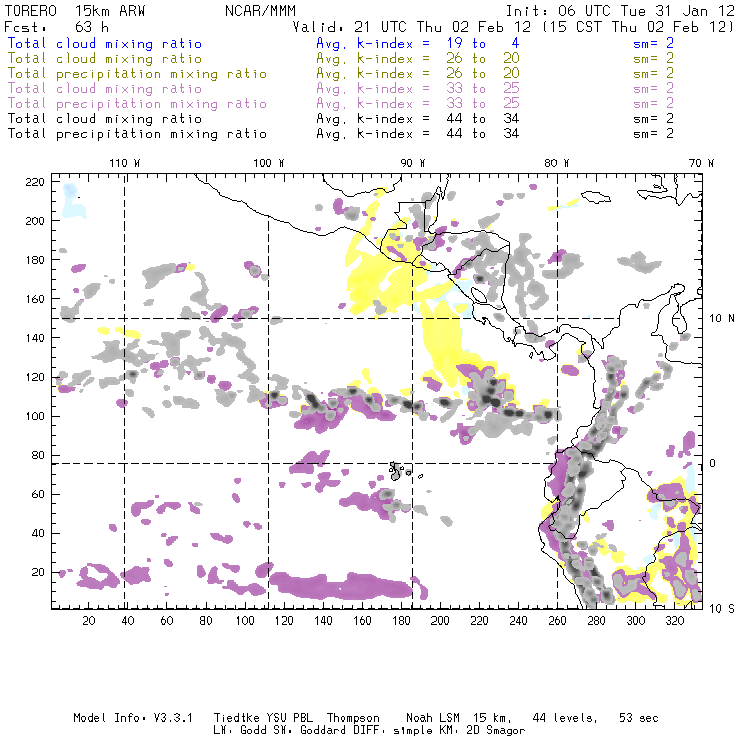Click 'Model Info: V3.3.1' footer text
The image size is (740, 740).
(x=133, y=718)
